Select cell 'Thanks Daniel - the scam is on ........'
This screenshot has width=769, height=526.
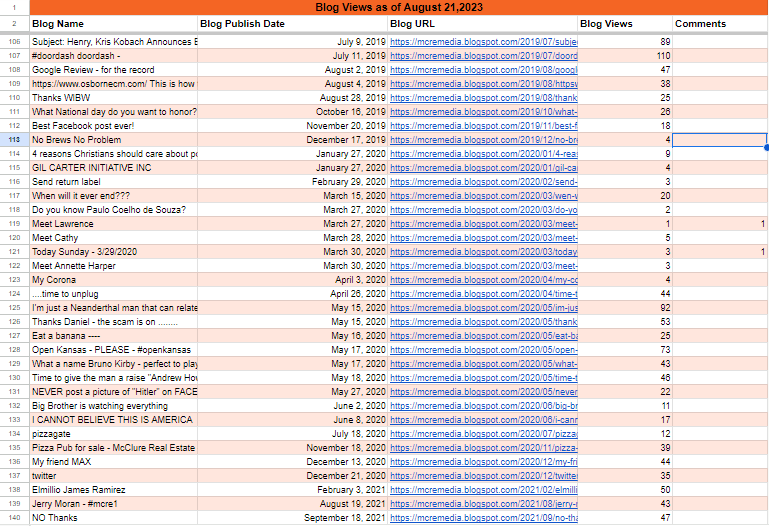(113, 322)
